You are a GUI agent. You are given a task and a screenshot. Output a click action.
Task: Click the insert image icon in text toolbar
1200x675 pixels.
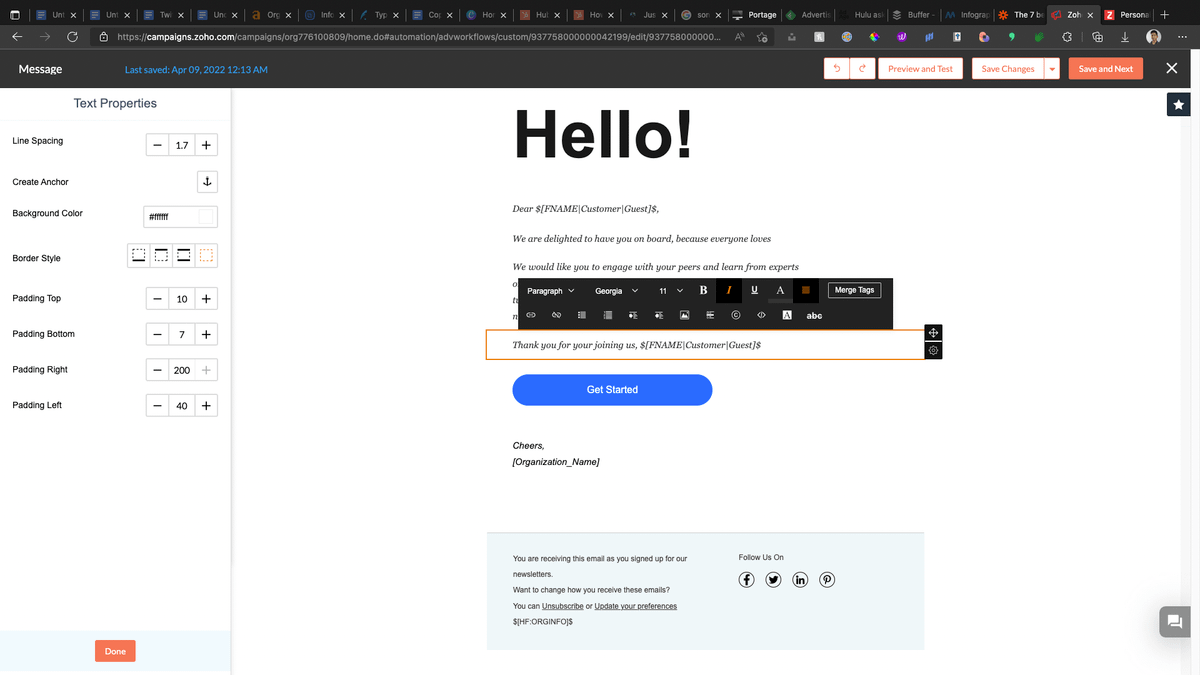[x=685, y=315]
